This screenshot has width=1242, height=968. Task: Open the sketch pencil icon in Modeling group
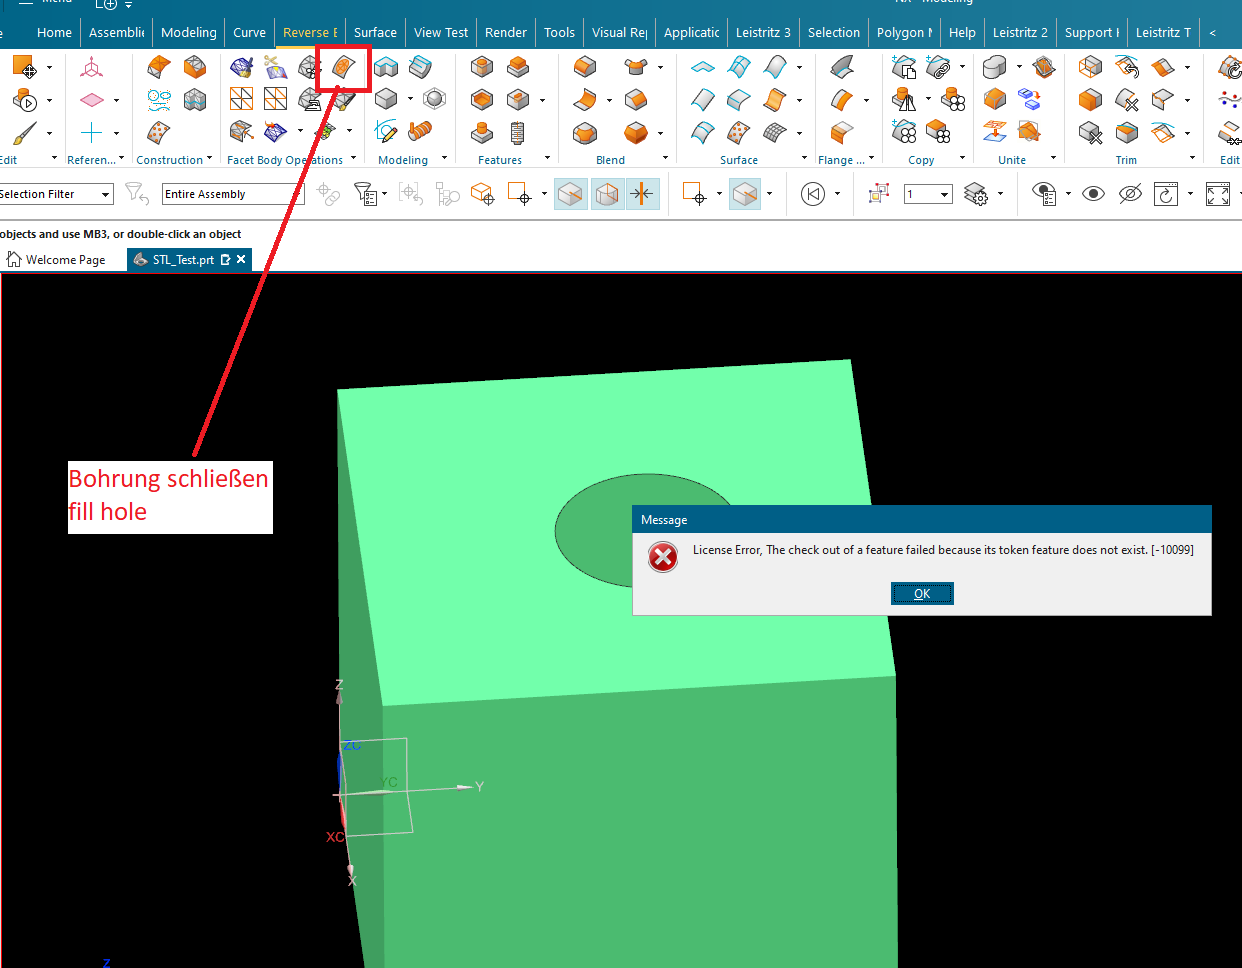(x=386, y=131)
